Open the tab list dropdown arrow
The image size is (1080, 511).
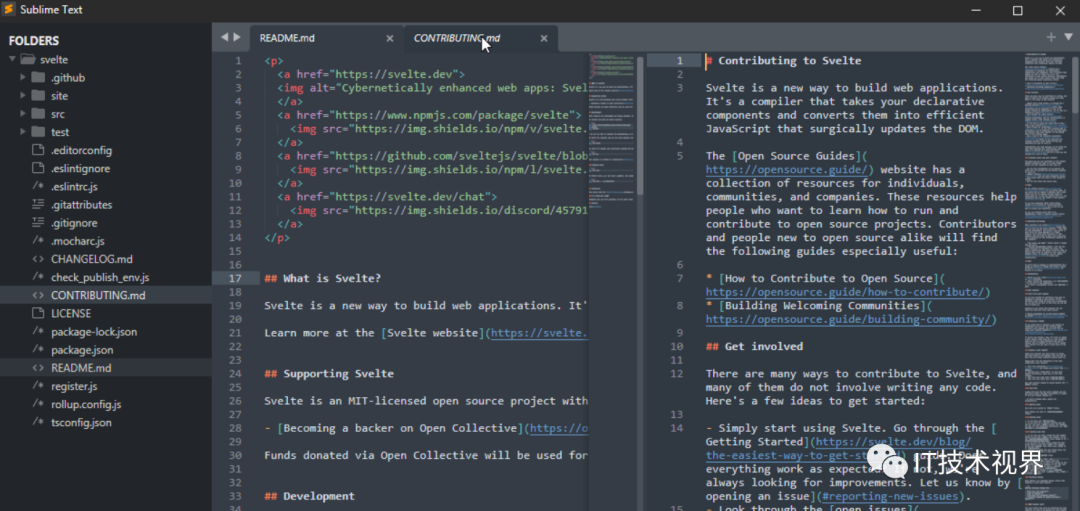1068,37
